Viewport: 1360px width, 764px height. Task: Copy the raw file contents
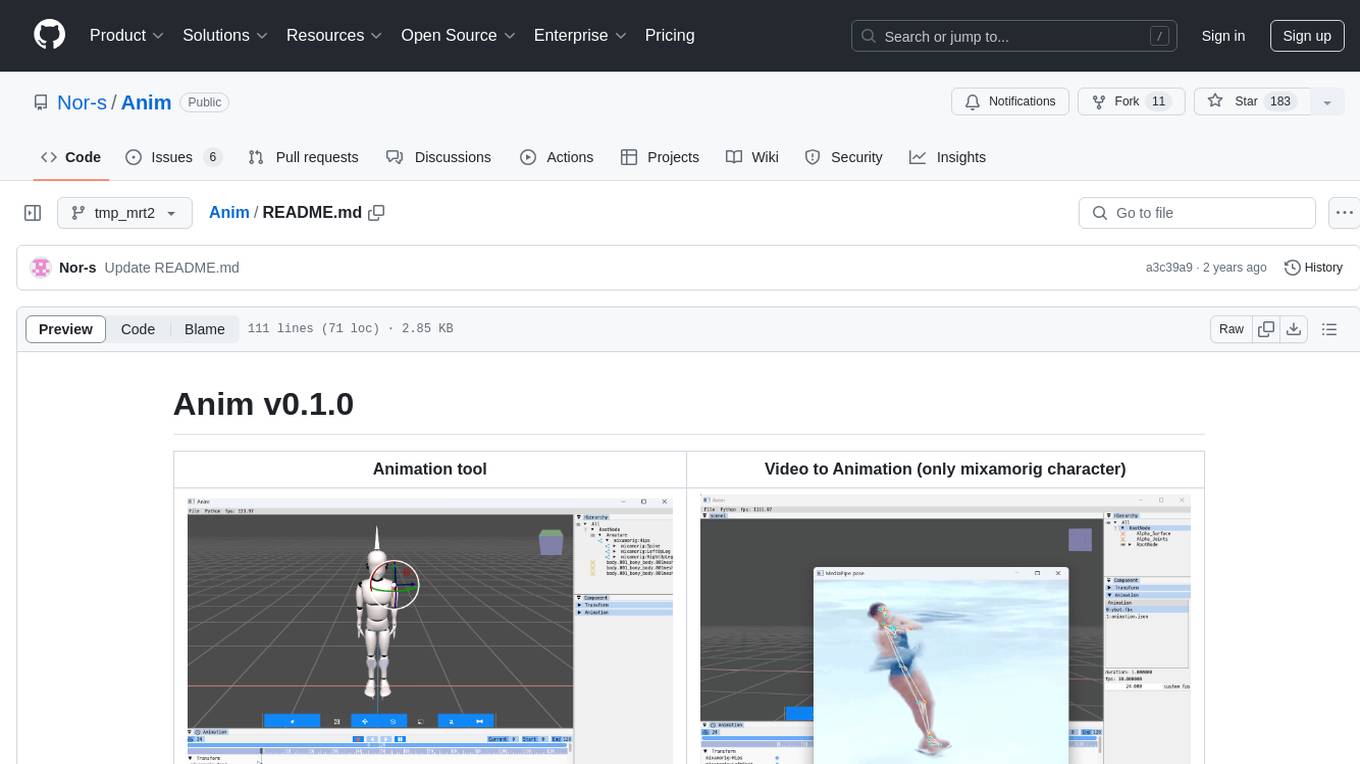point(1267,329)
